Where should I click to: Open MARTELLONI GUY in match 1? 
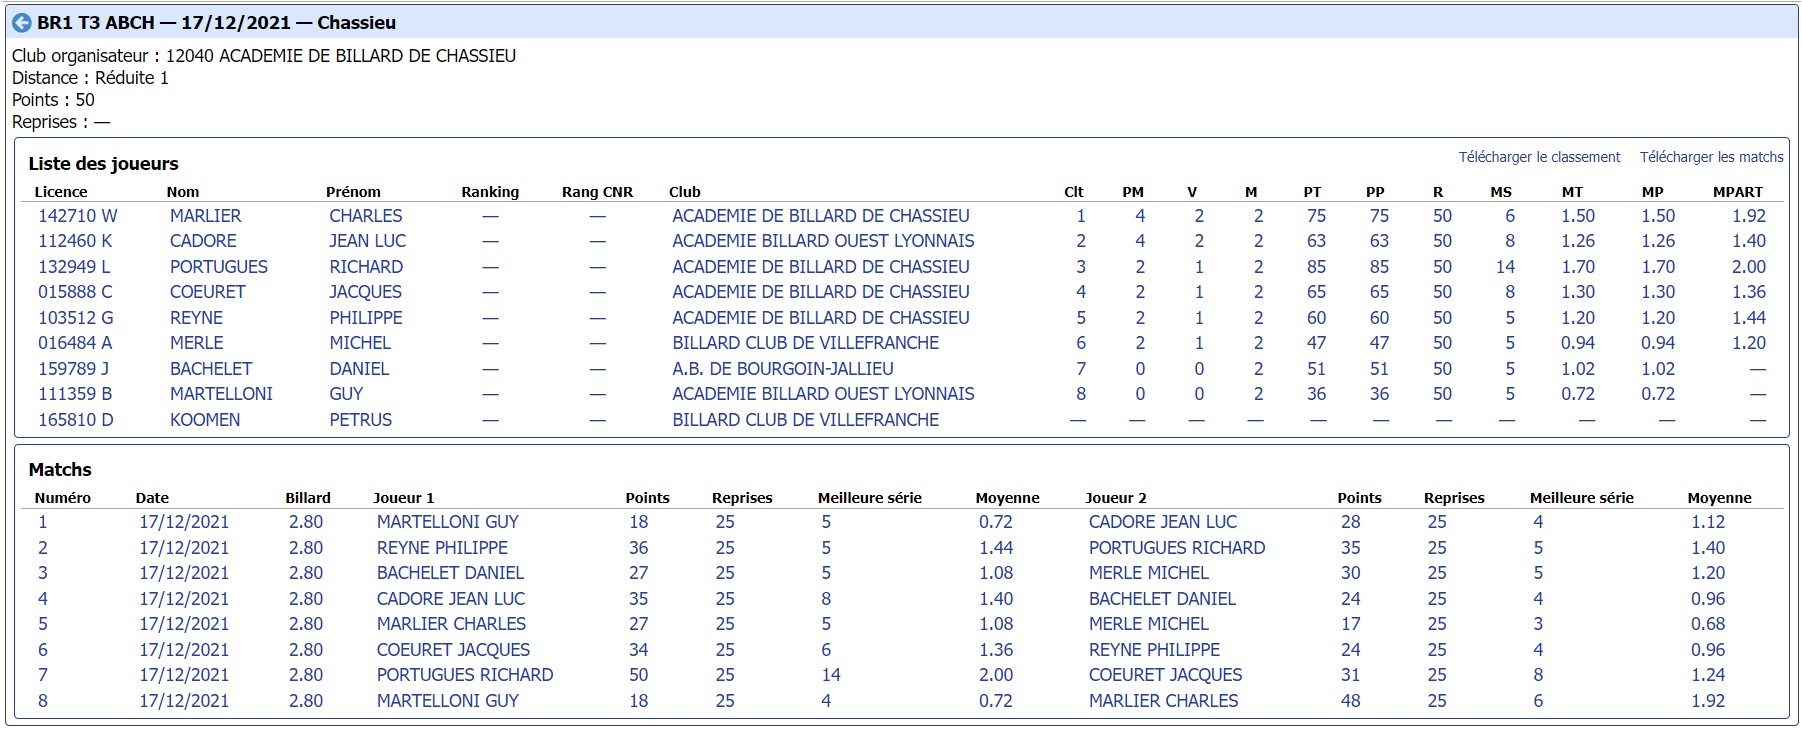click(x=448, y=522)
